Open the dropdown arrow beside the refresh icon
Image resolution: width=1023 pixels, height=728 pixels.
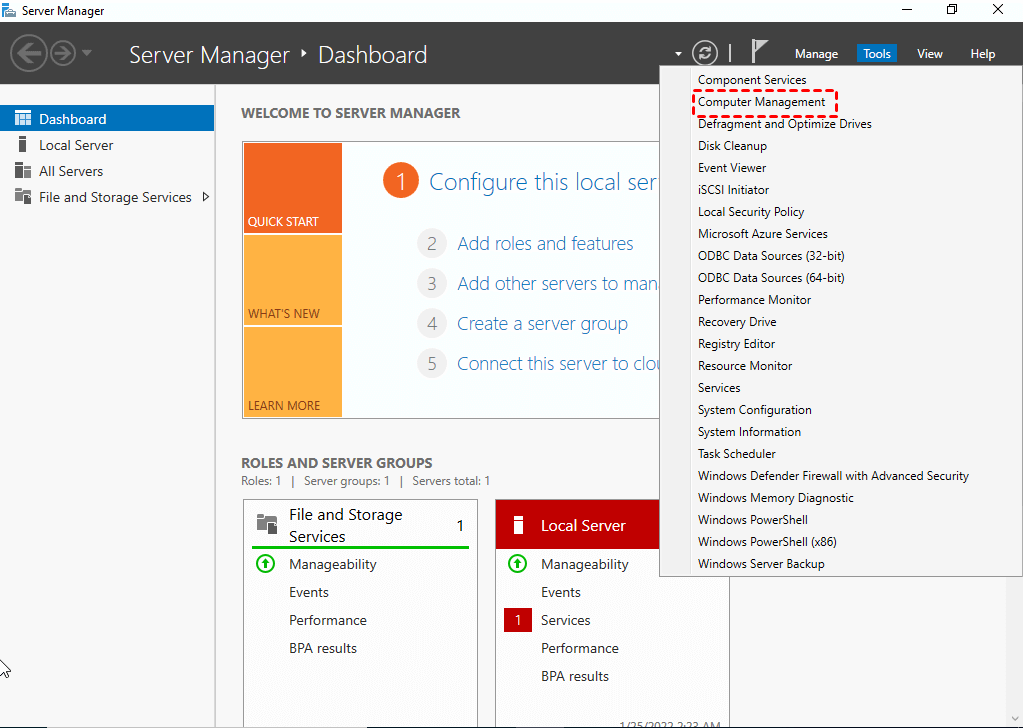pyautogui.click(x=679, y=54)
